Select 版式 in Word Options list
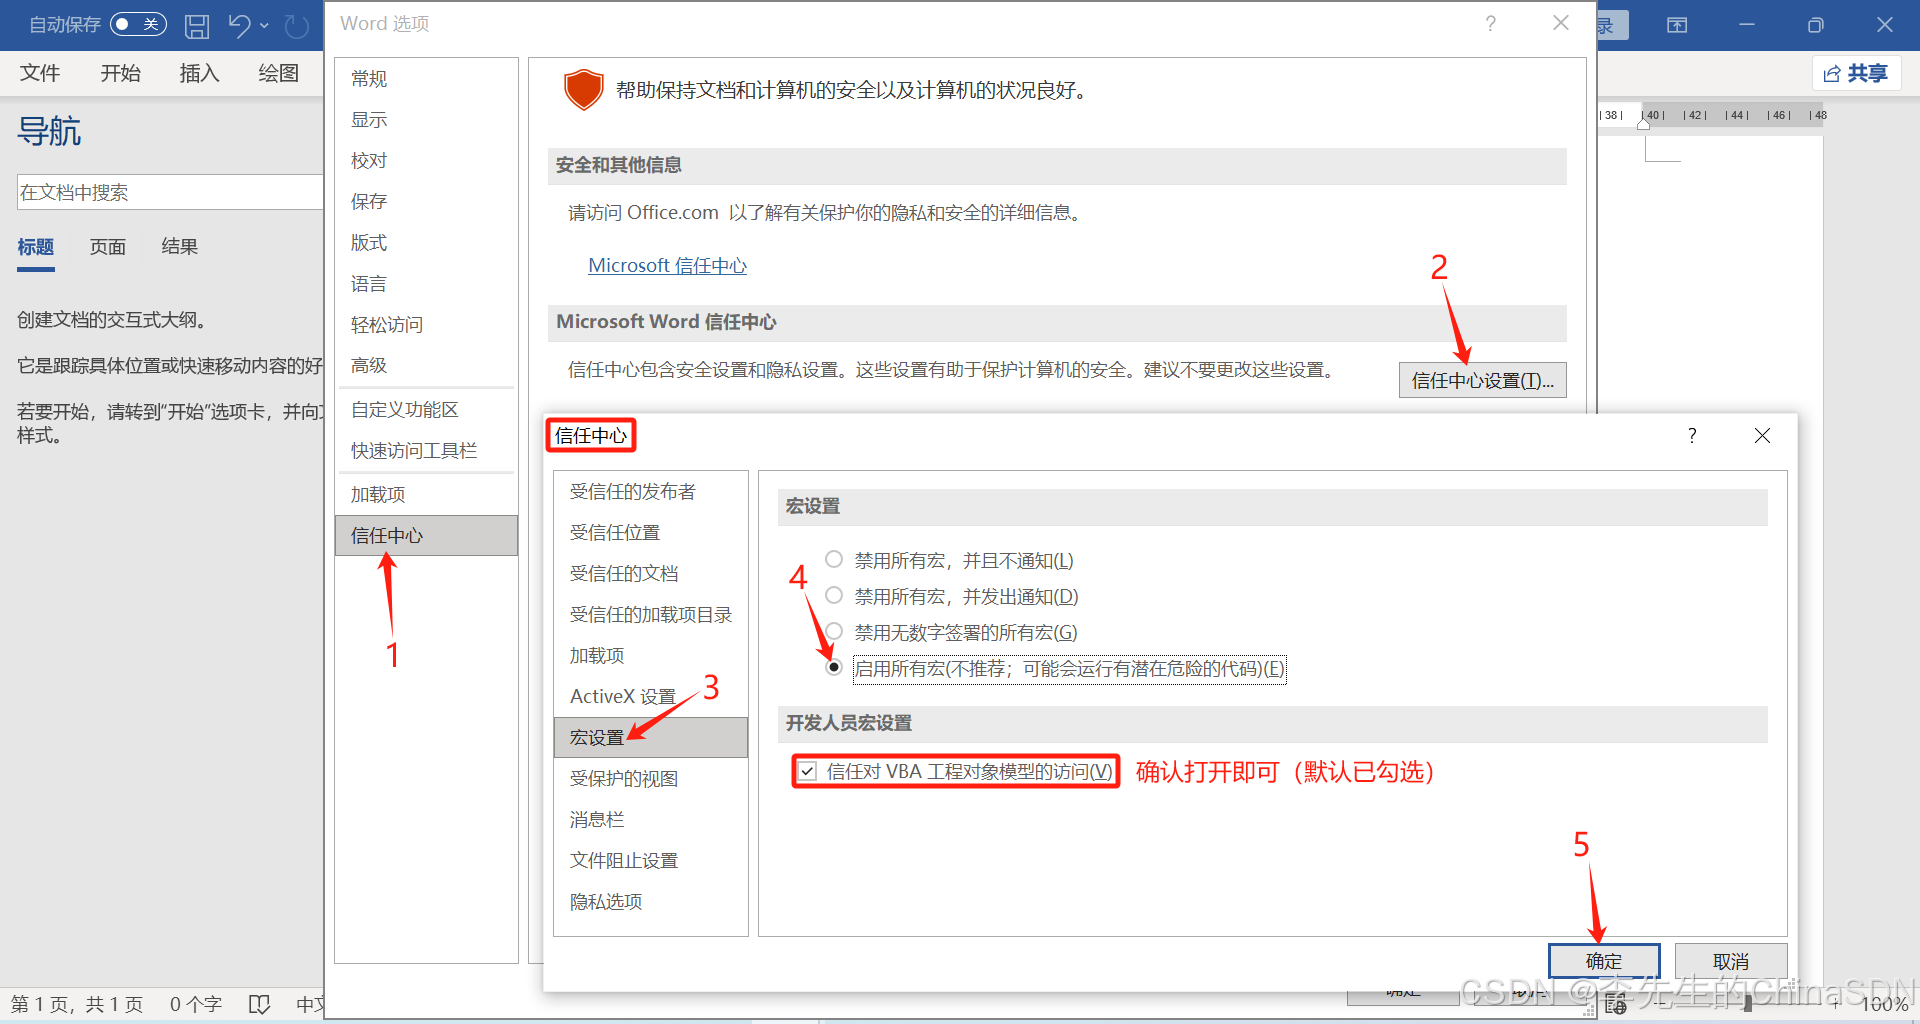Screen dimensions: 1920x1024 [x=426, y=242]
